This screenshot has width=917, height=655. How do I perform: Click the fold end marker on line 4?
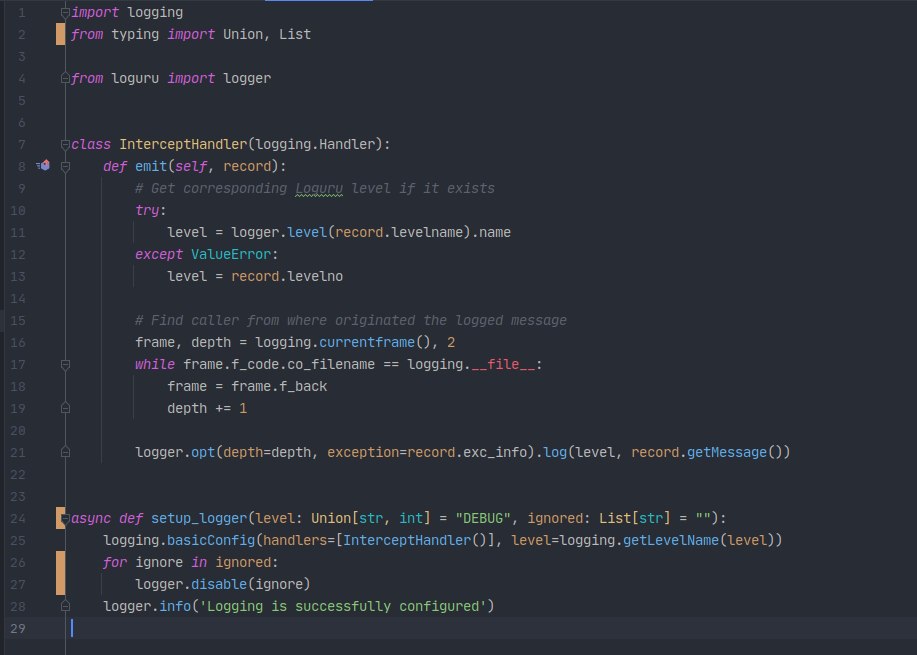(66, 78)
